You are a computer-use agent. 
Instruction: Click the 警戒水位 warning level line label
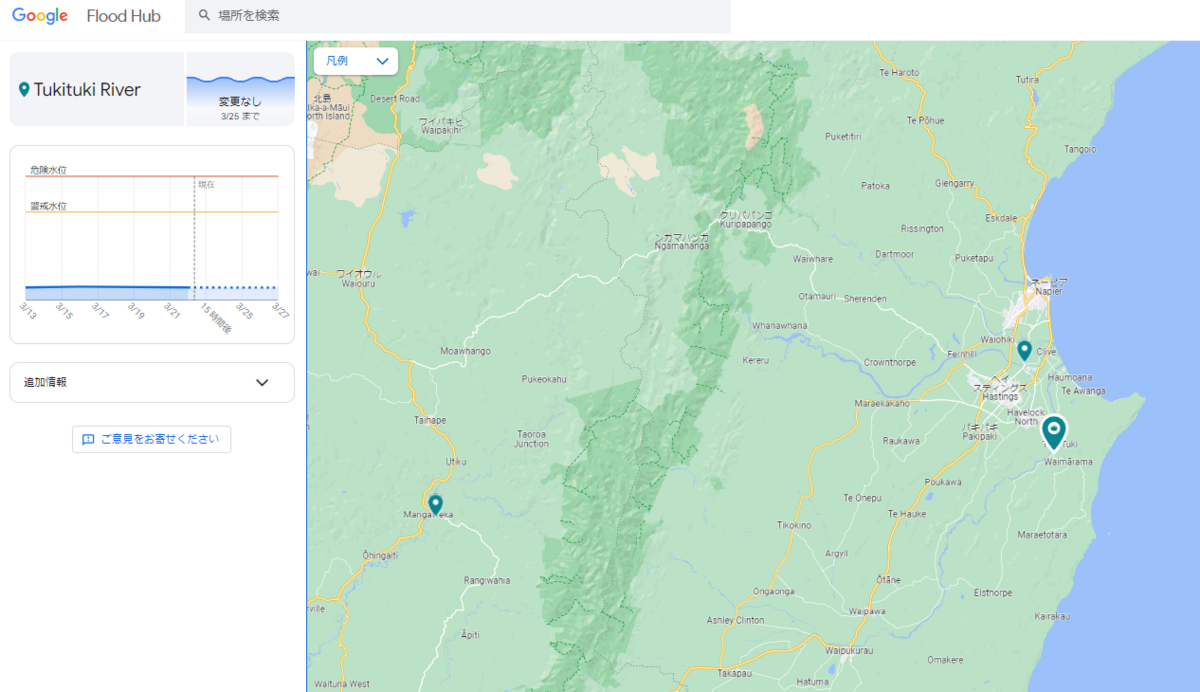(x=48, y=206)
